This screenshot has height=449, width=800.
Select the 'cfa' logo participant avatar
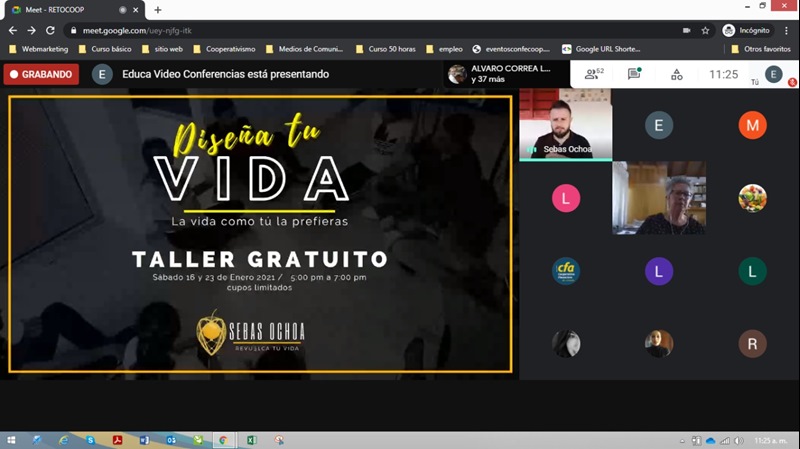pyautogui.click(x=566, y=271)
